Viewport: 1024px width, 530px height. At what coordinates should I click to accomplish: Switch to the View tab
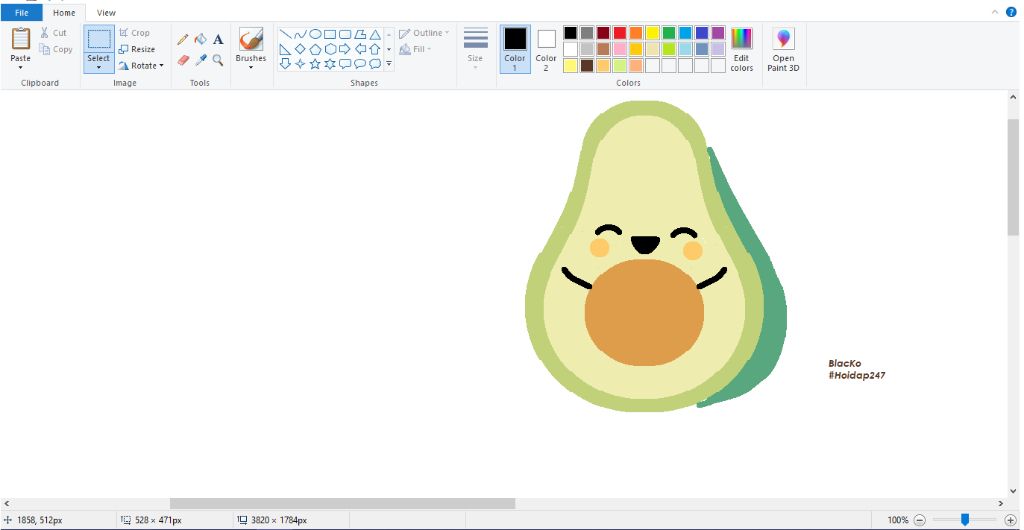106,12
